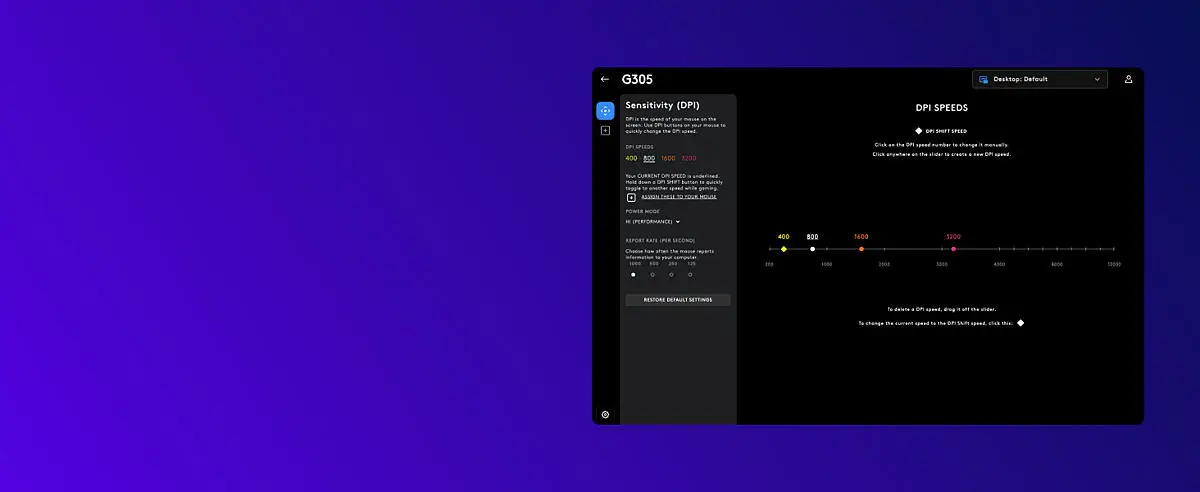Open the Assignments plus-icon sidebar tab
The image size is (1200, 492).
coord(605,131)
